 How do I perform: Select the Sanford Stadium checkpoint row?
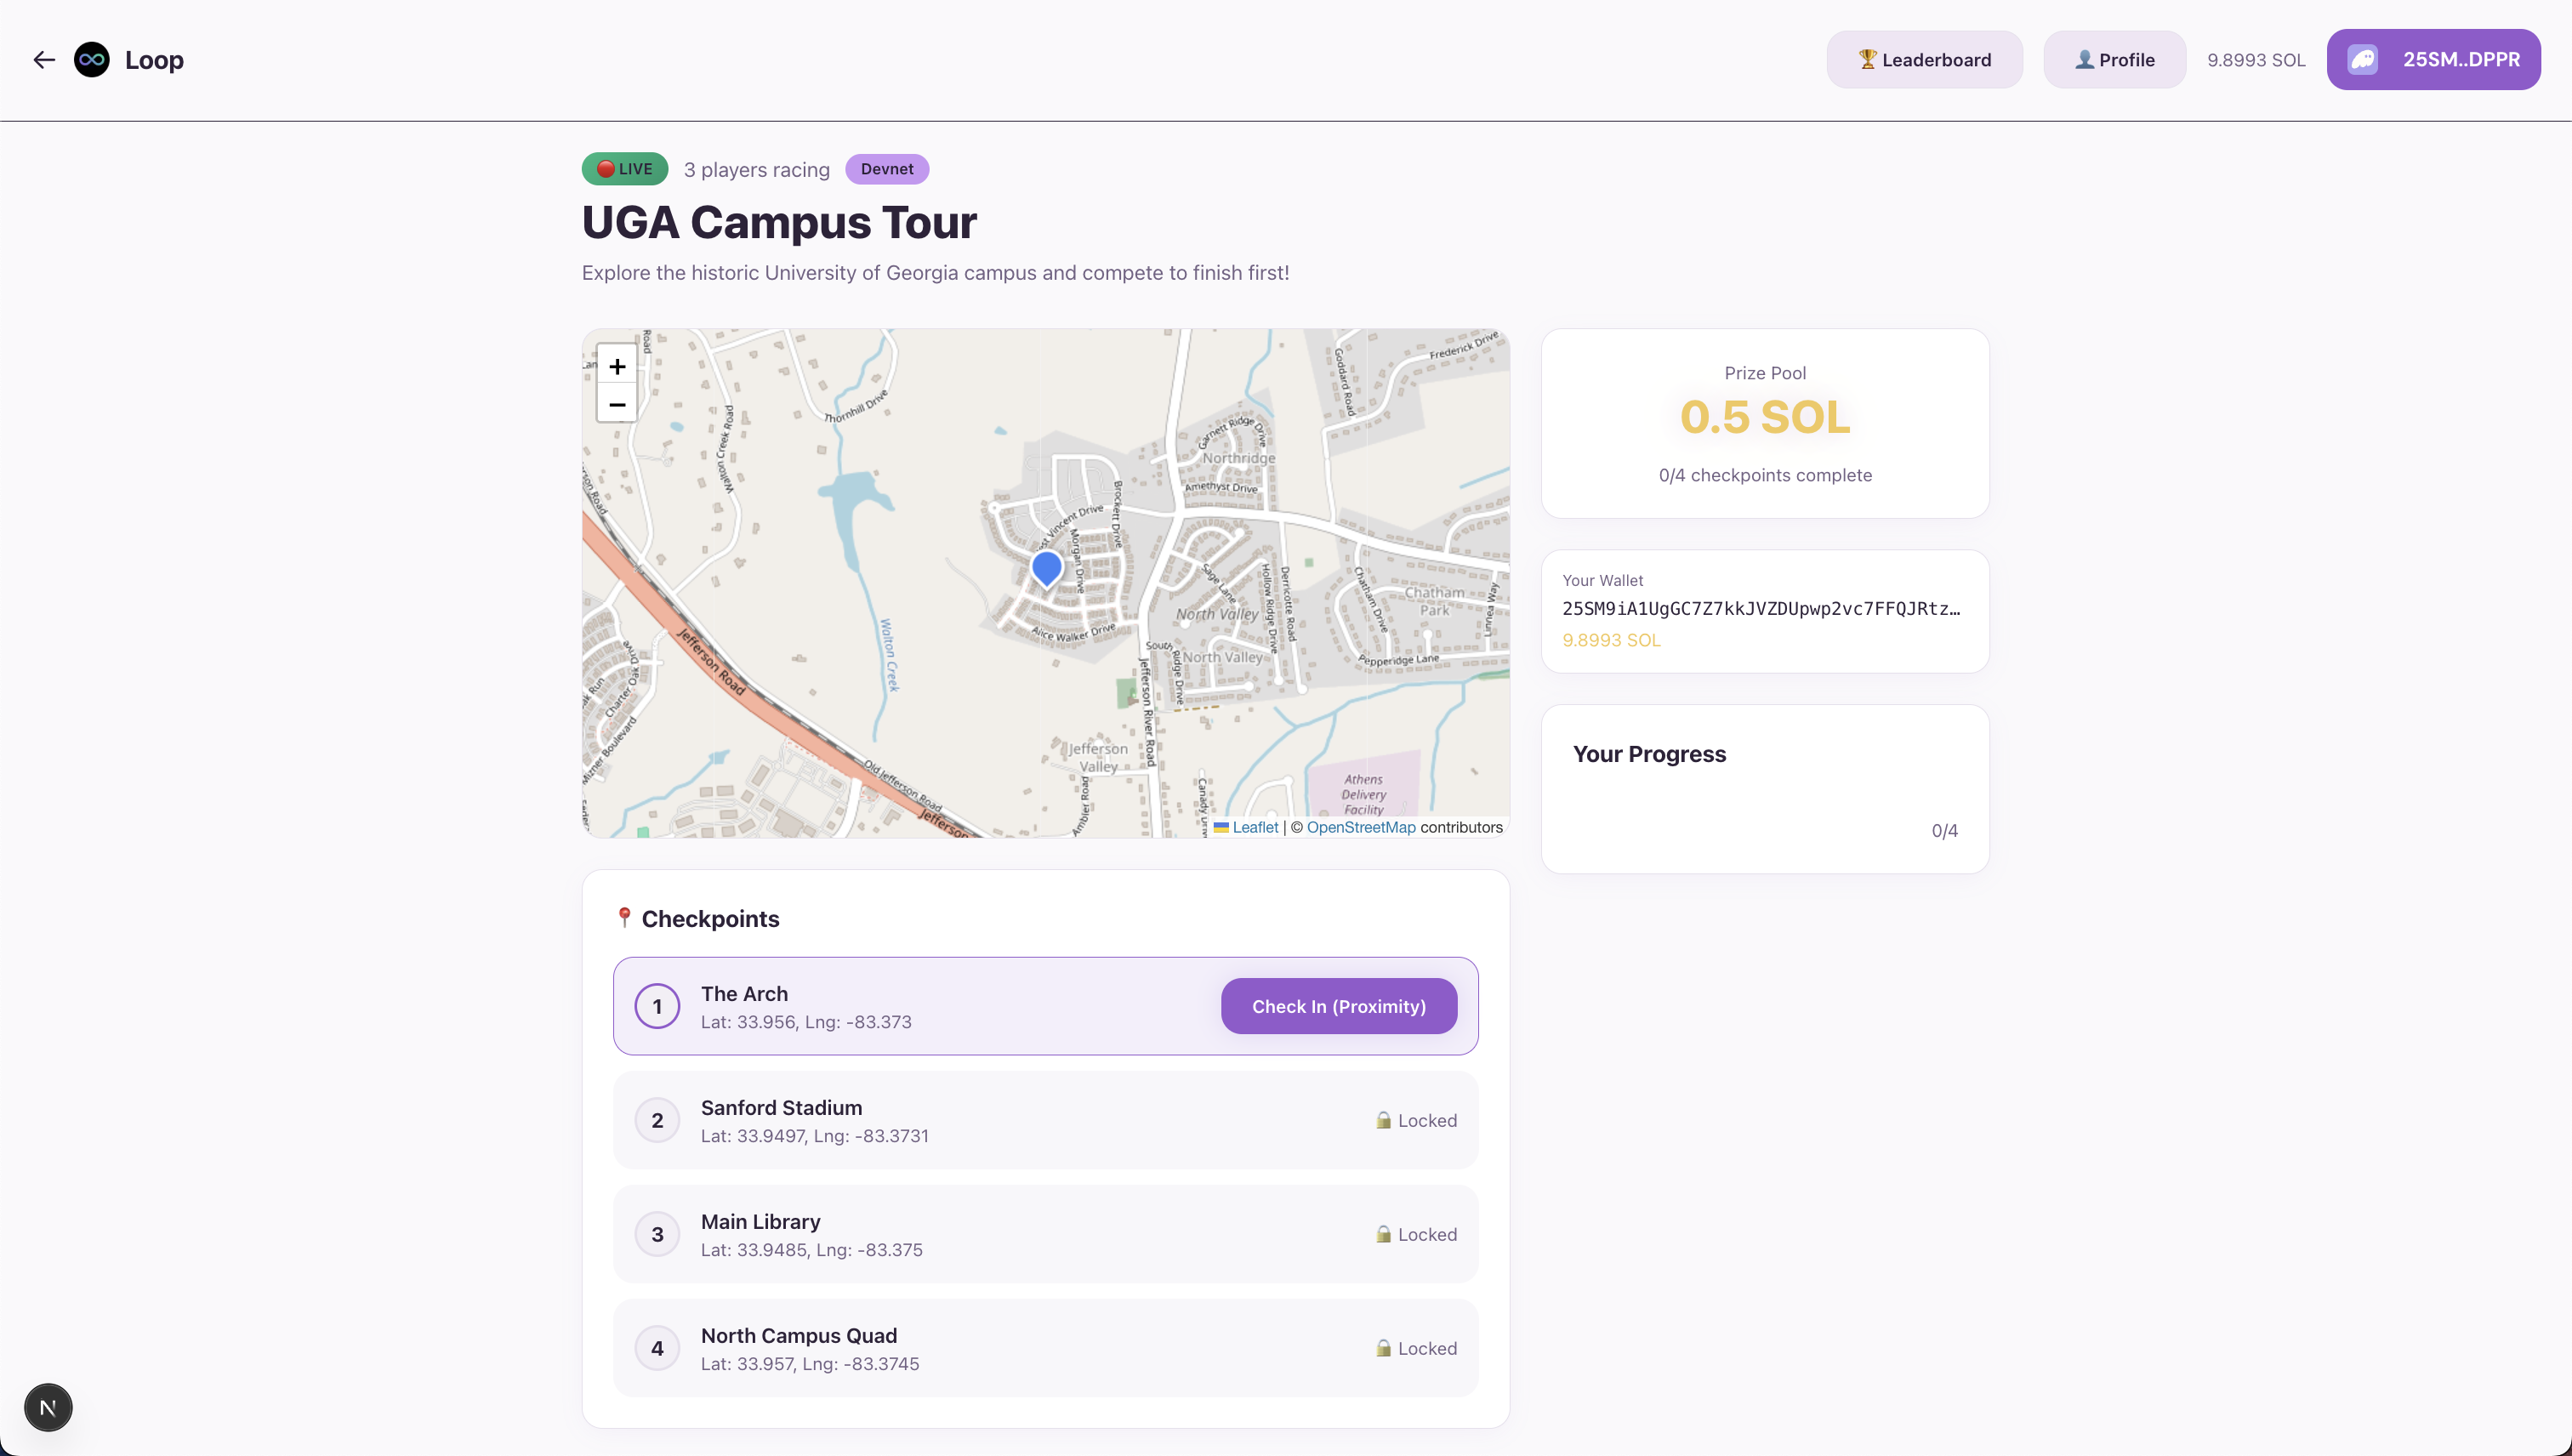(1045, 1120)
